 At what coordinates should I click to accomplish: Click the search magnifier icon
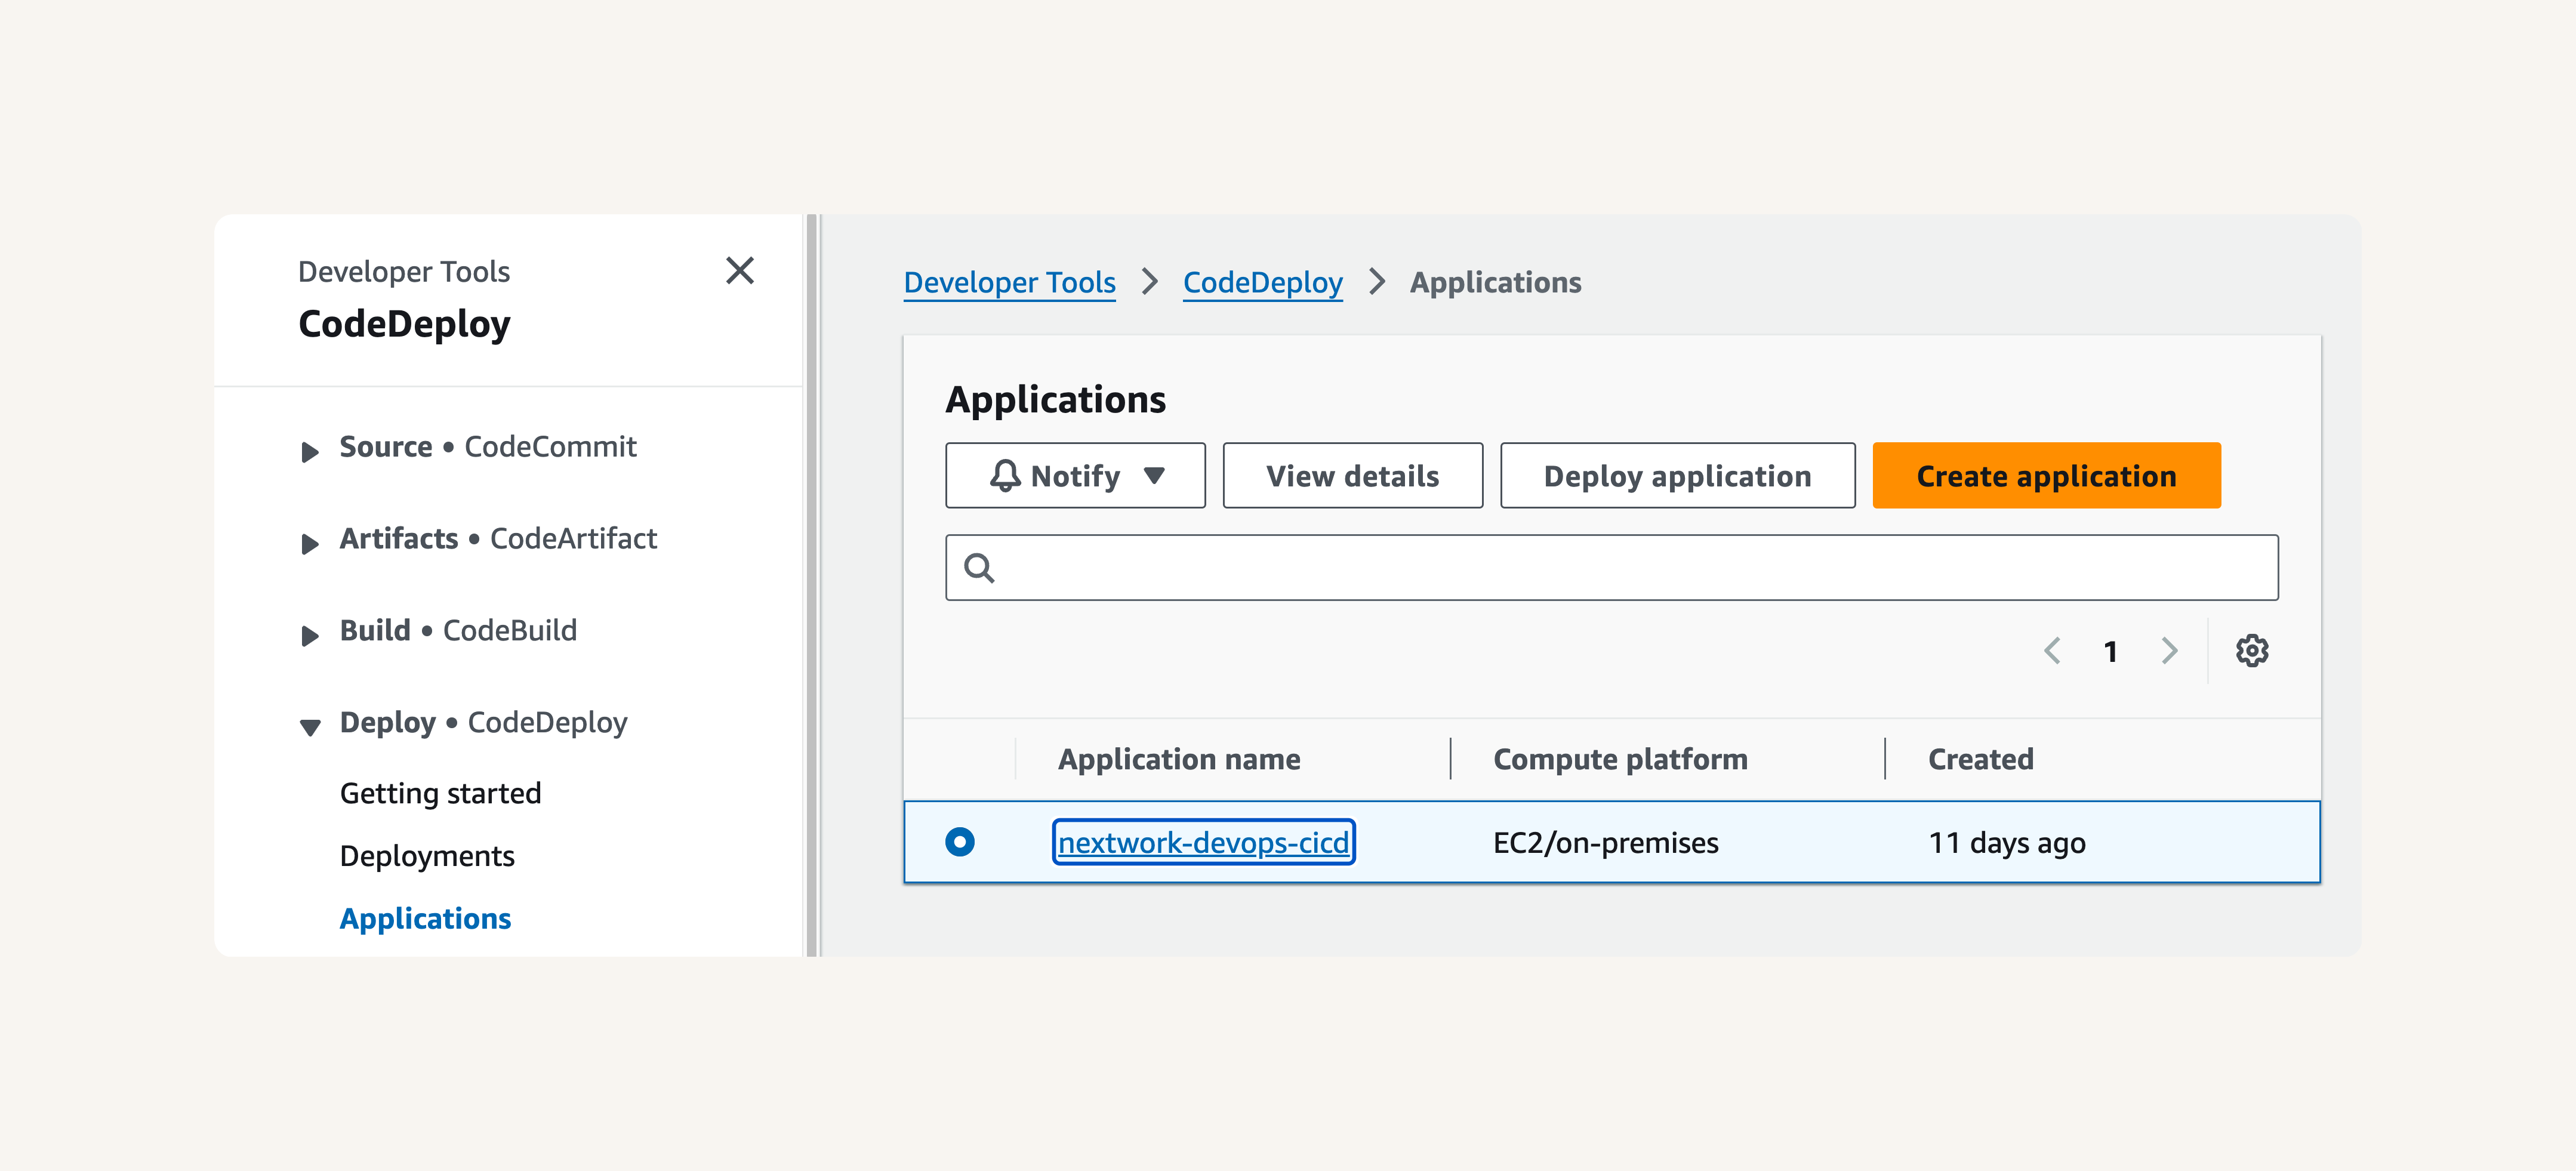click(x=978, y=568)
